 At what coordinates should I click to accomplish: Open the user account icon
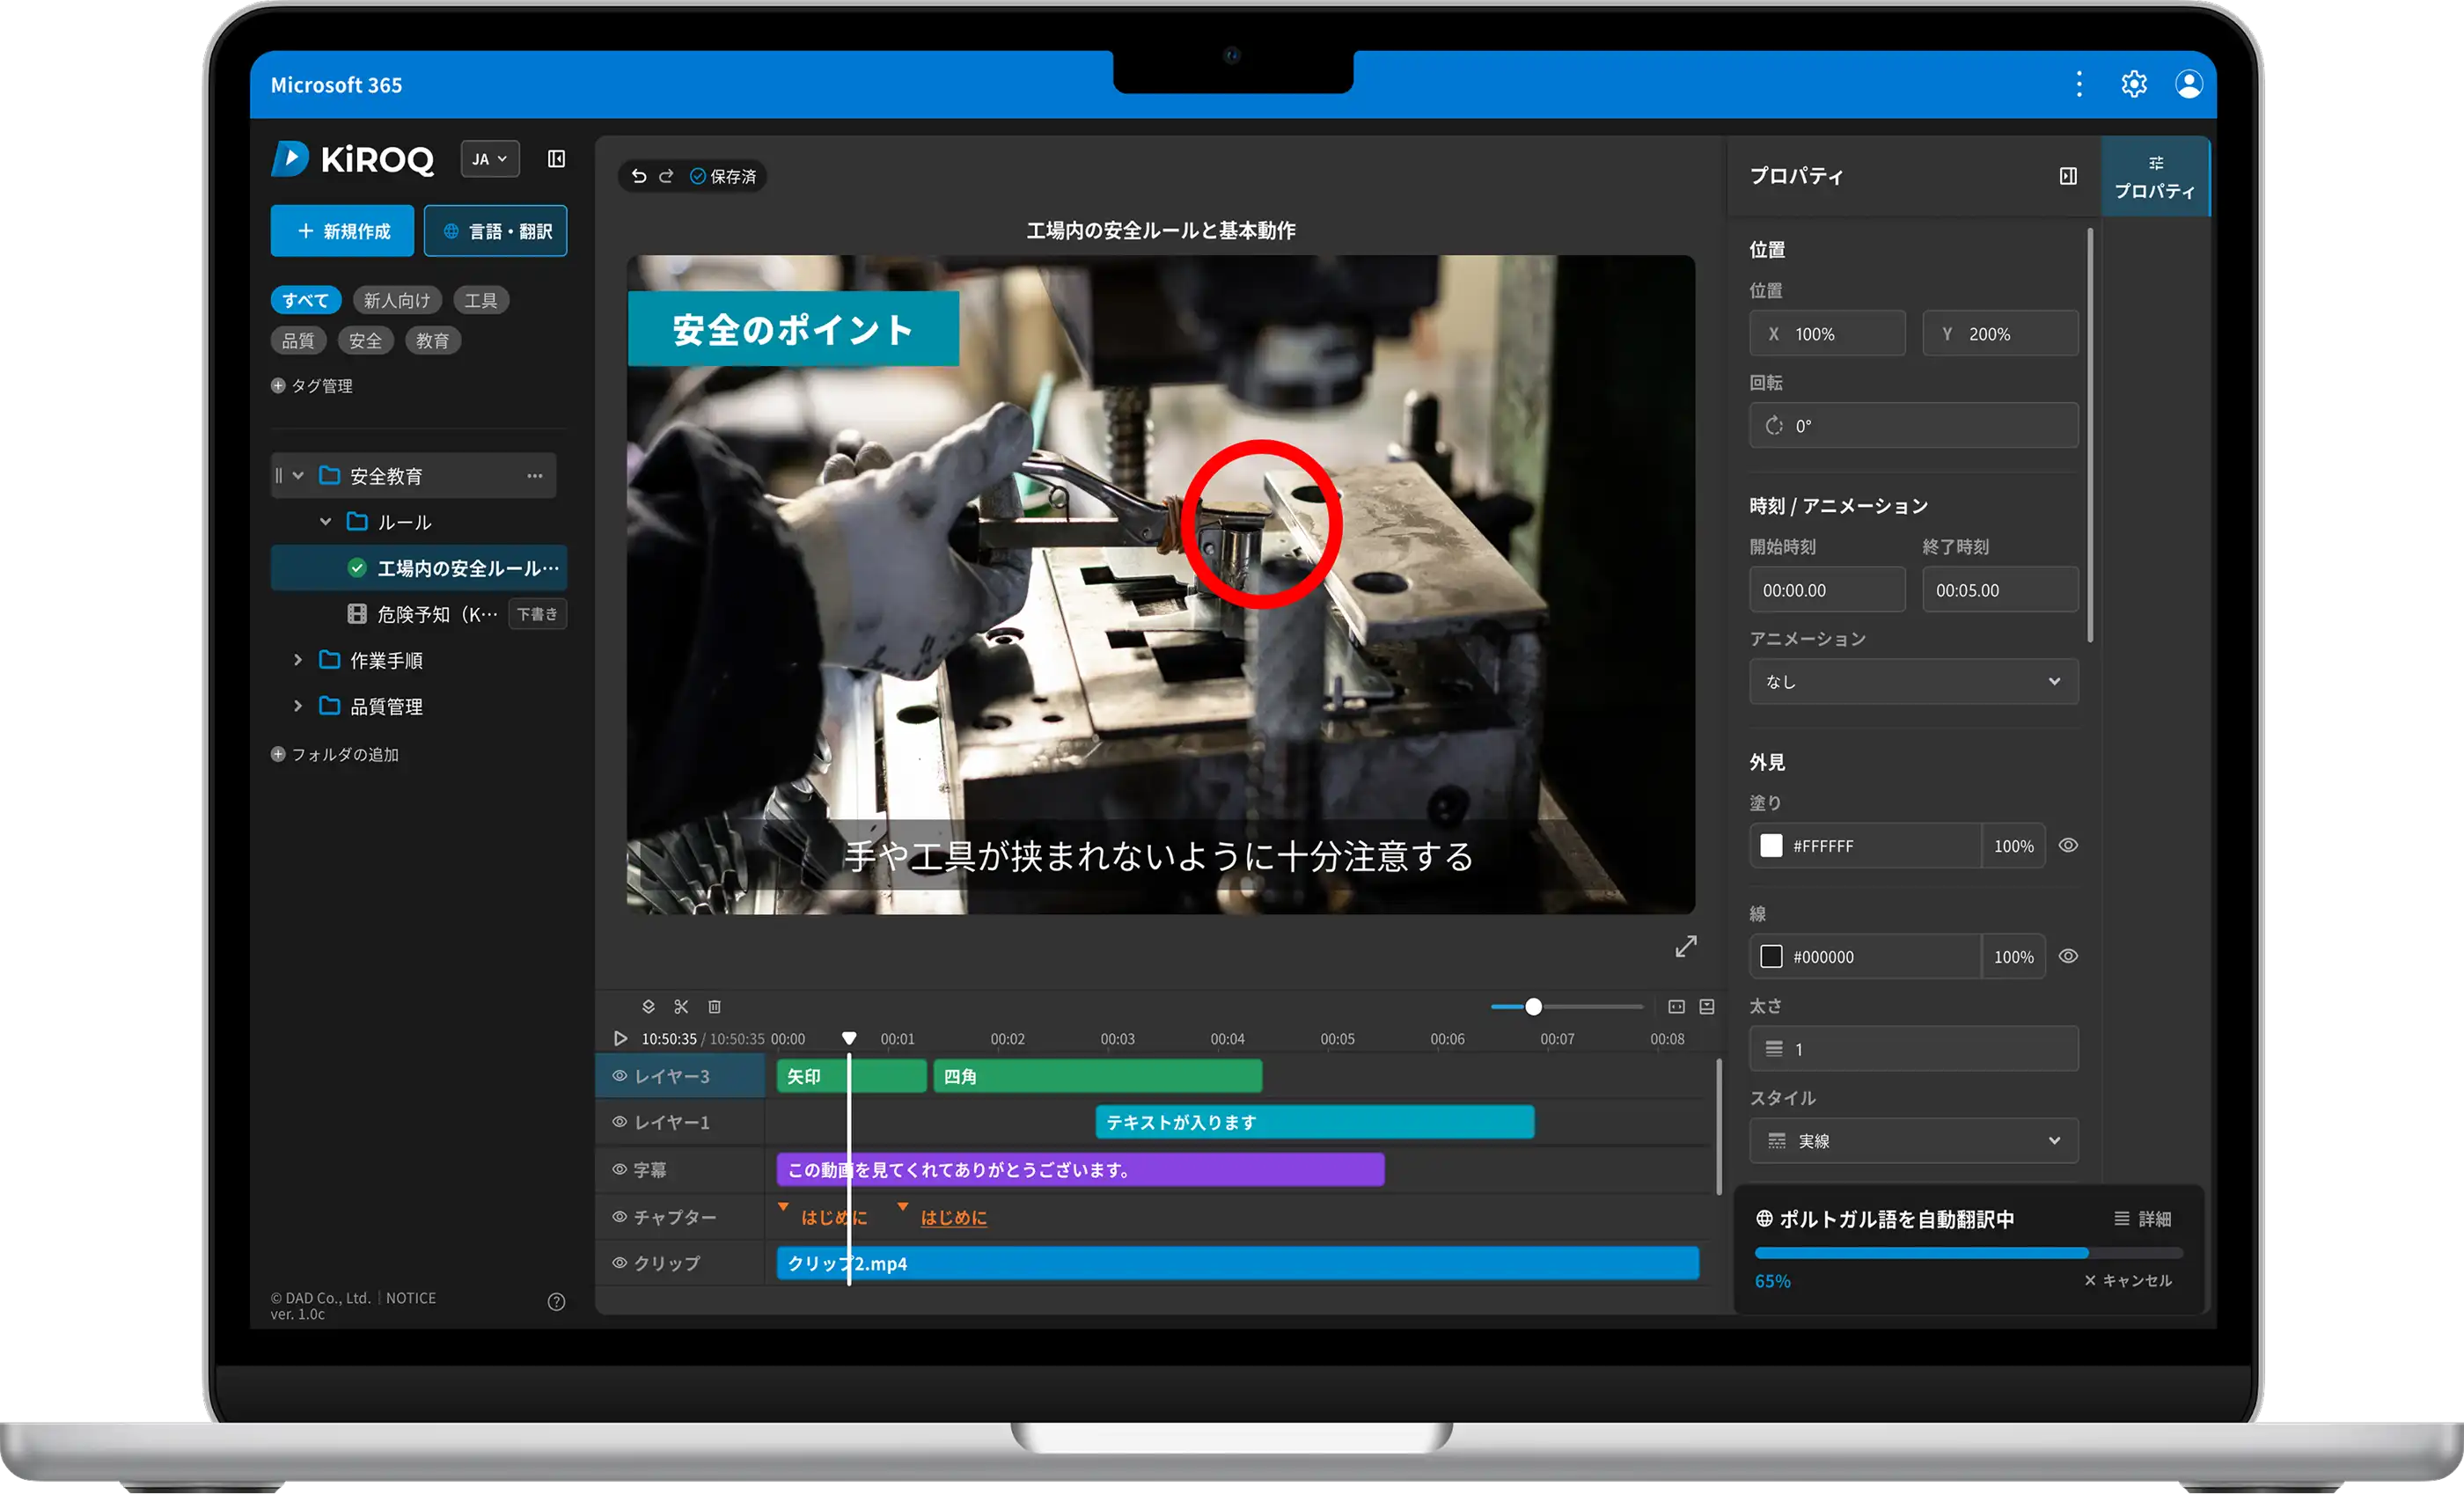coord(2188,84)
